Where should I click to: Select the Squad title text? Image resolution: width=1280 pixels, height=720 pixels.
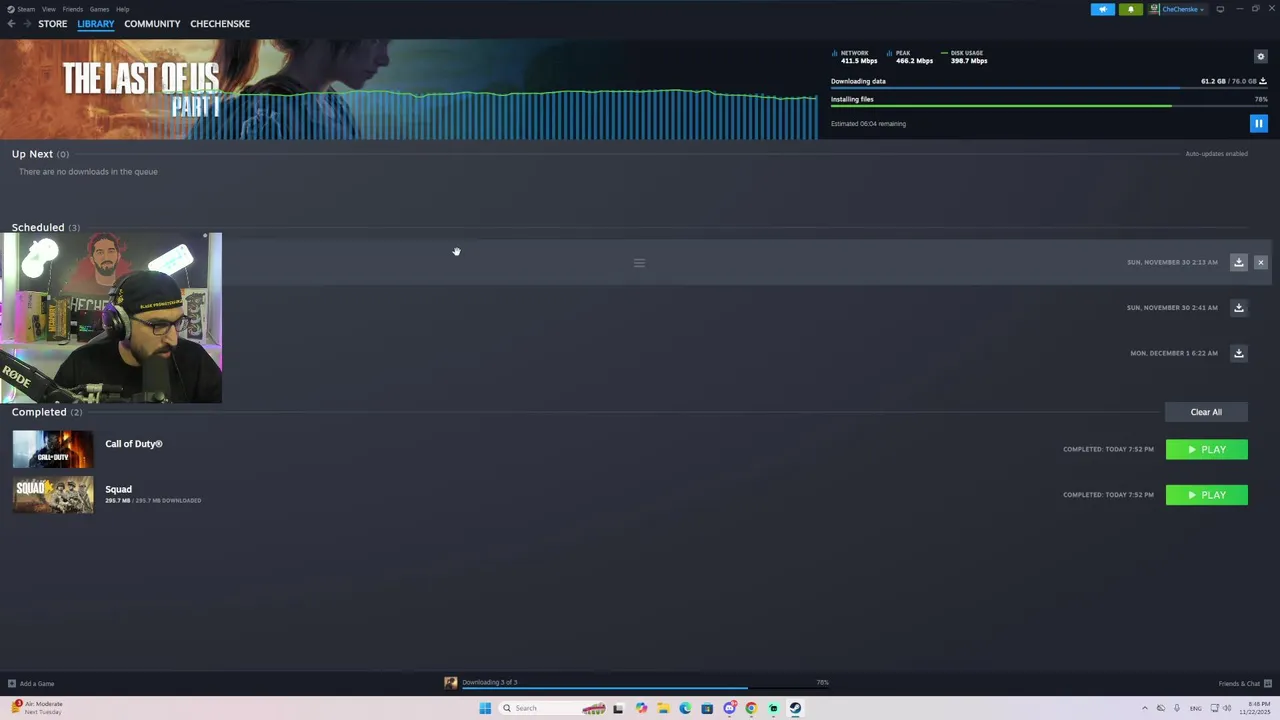[x=118, y=489]
